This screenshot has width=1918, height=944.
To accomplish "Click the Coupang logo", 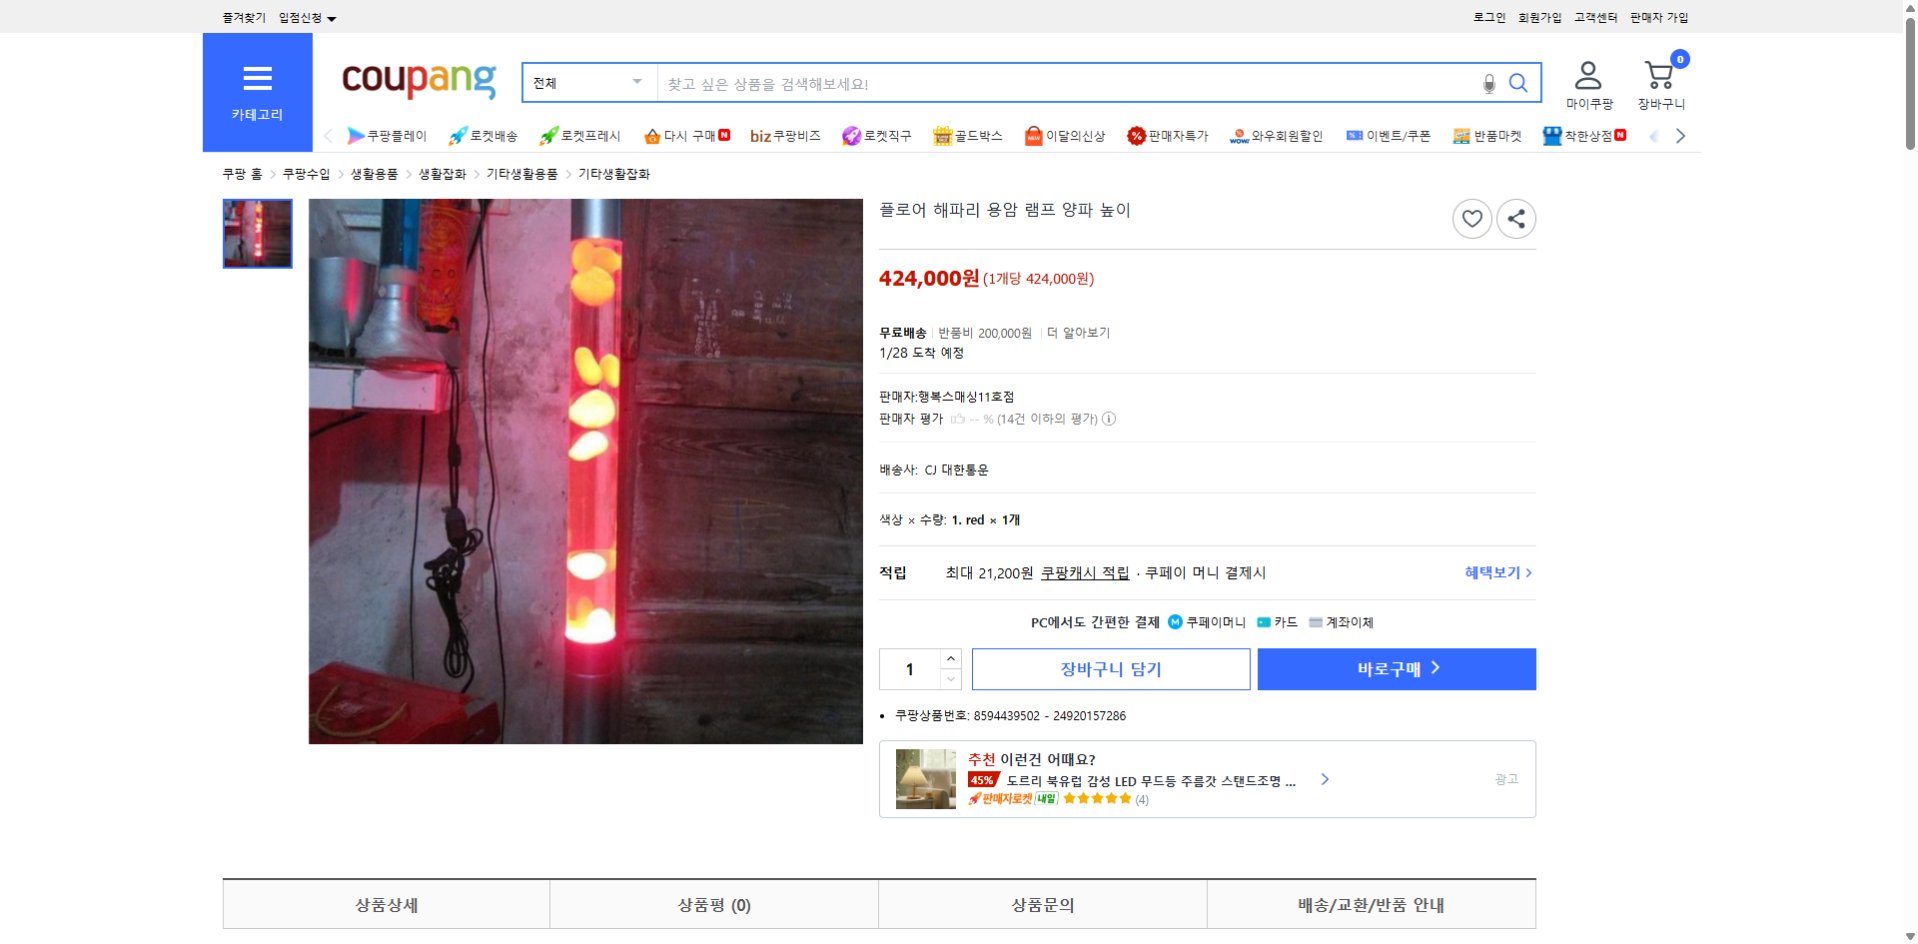I will pos(418,81).
